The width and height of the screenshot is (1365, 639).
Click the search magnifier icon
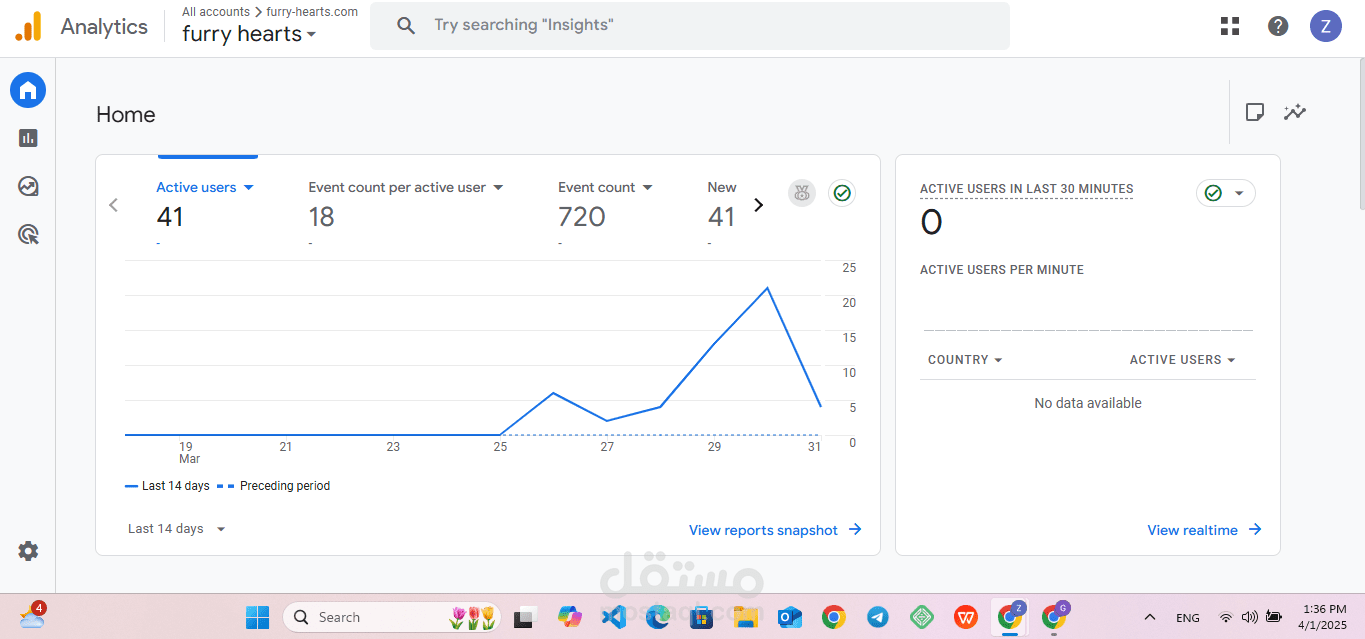(405, 26)
